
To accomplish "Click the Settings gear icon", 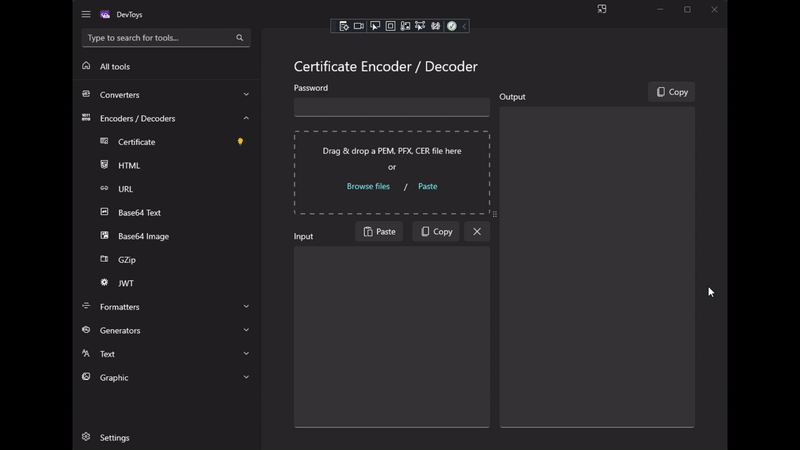I will (x=86, y=437).
